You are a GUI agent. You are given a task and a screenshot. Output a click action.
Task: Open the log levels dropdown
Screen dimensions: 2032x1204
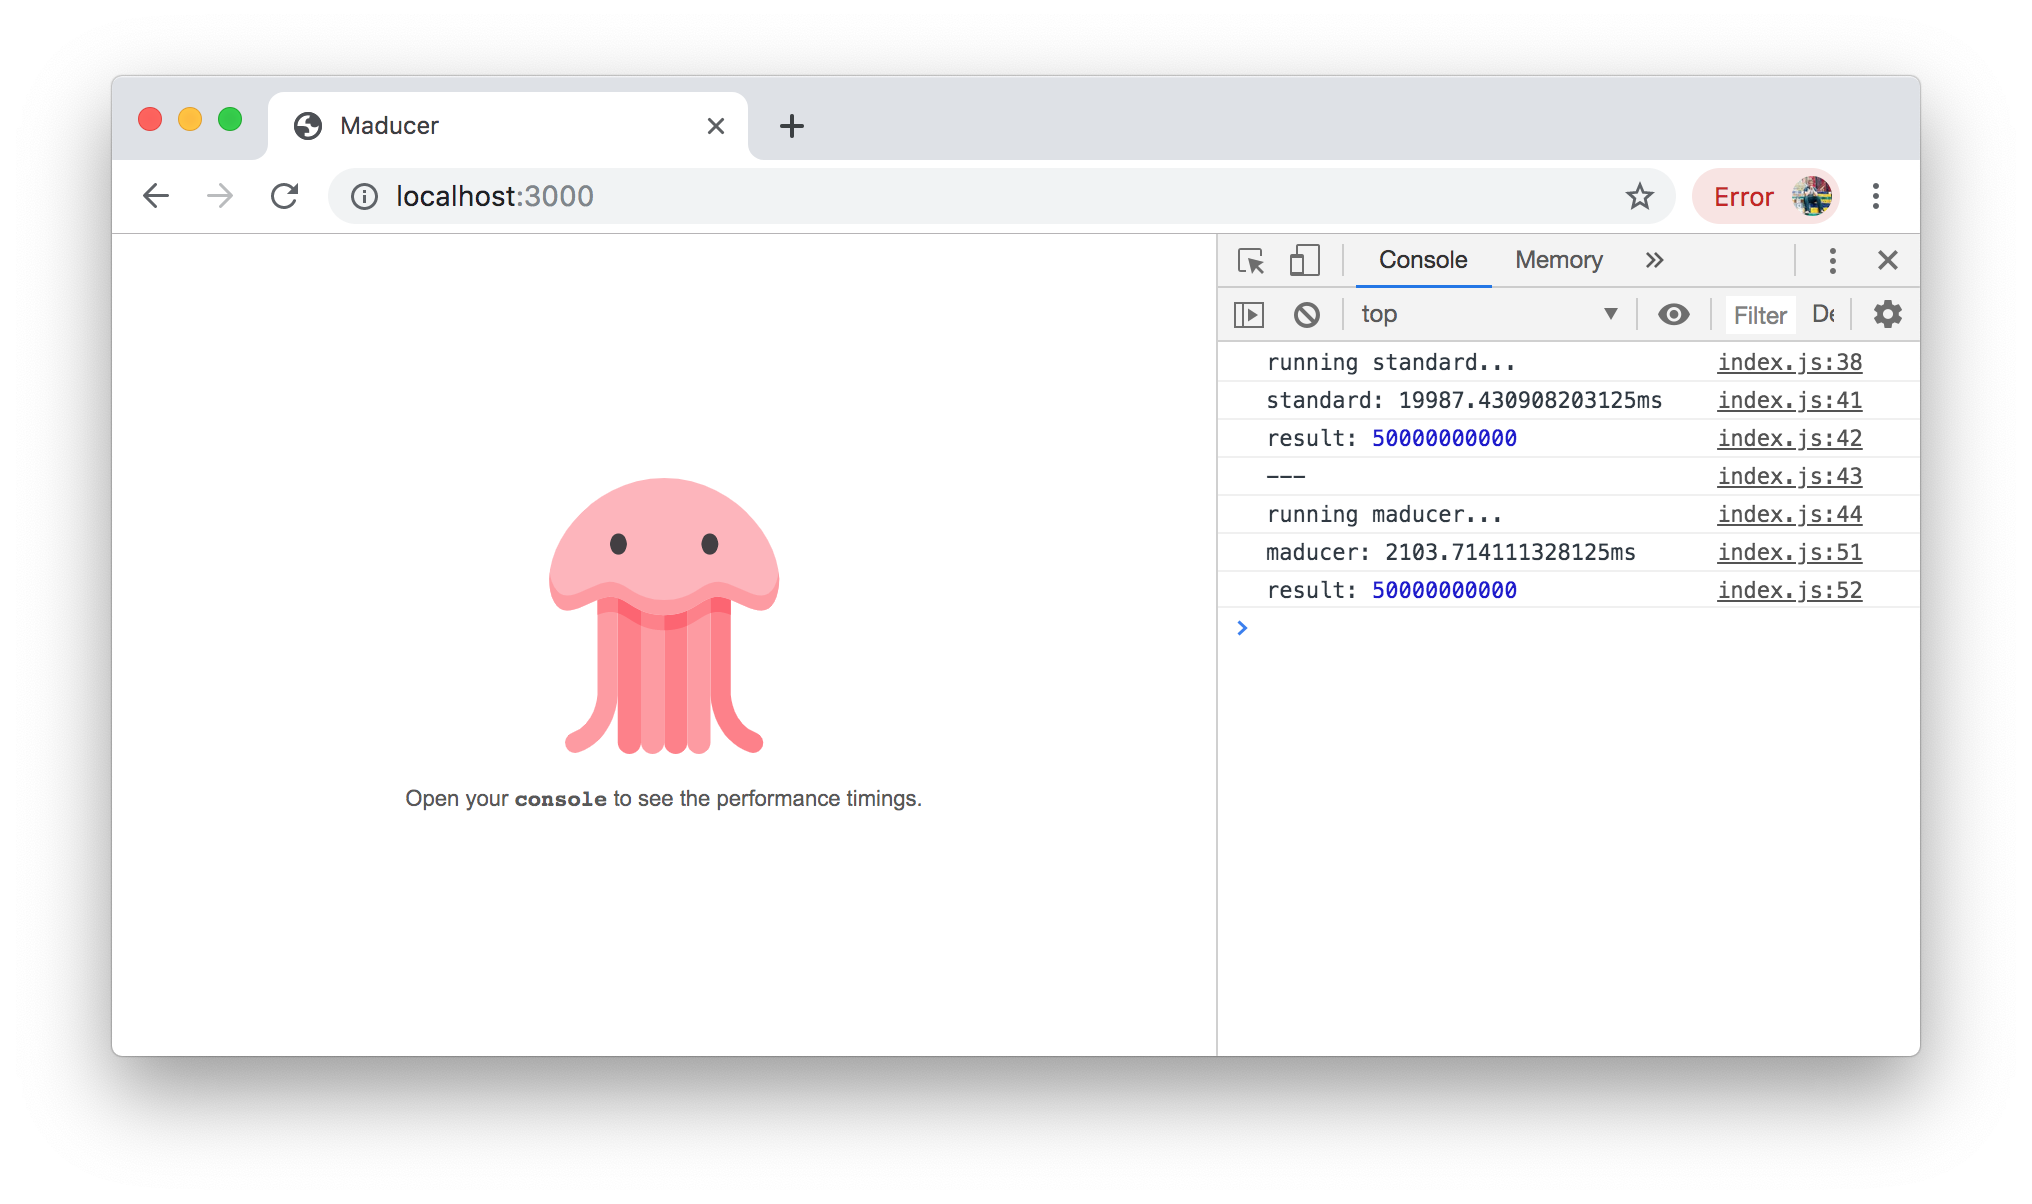point(1823,315)
